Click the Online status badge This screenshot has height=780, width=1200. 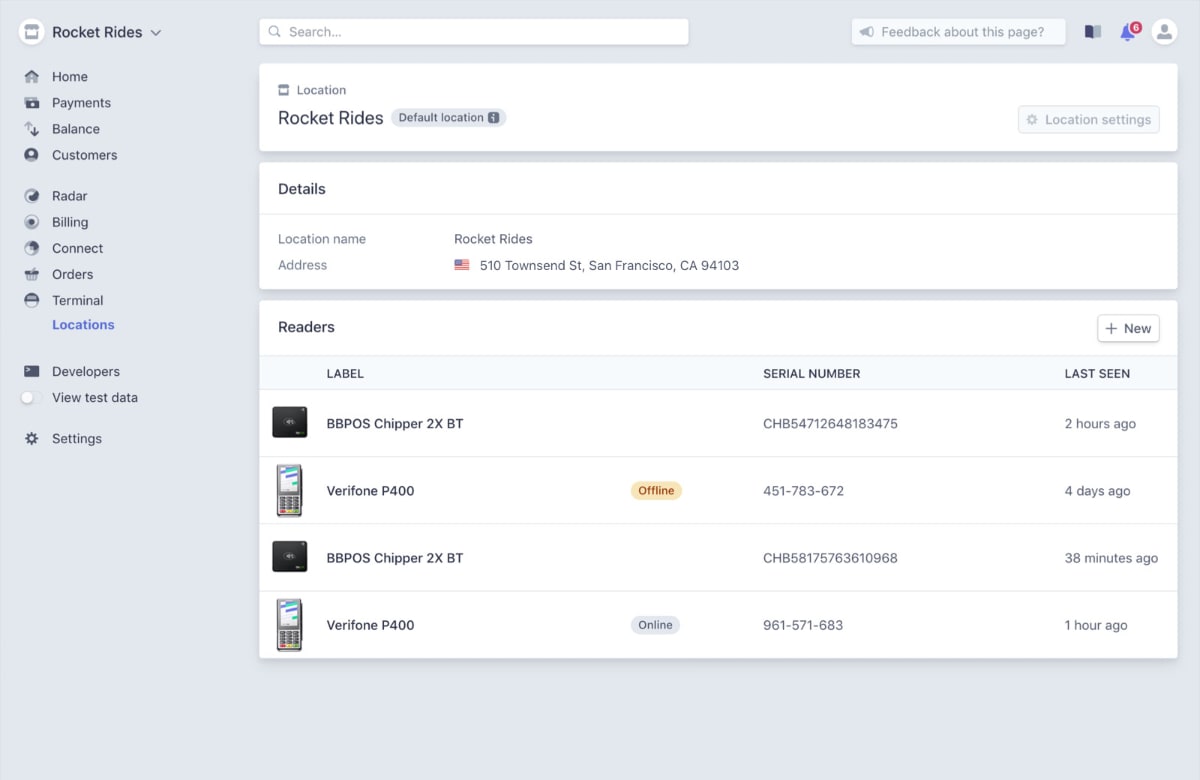[655, 625]
